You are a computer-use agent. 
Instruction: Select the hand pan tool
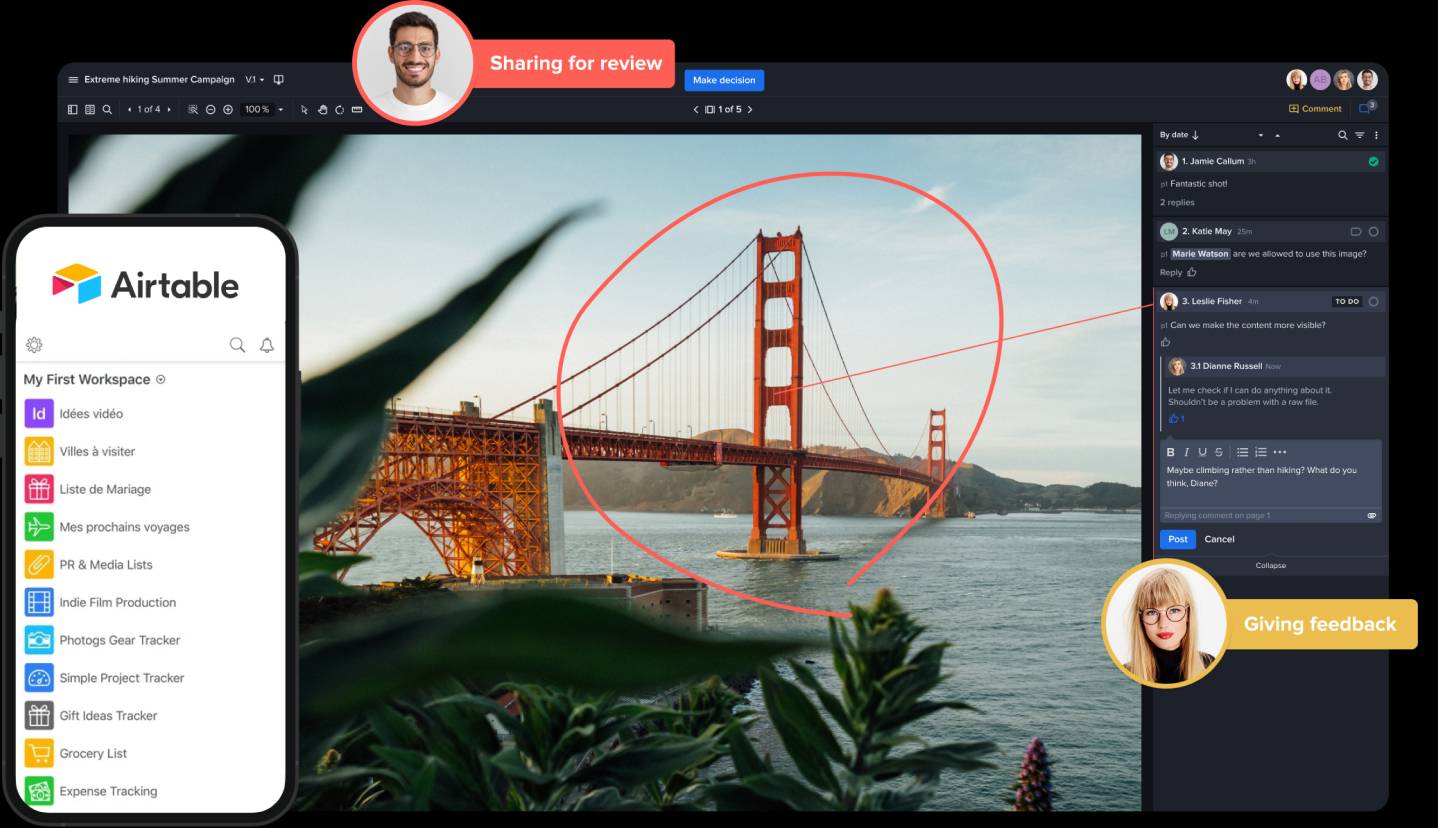pyautogui.click(x=322, y=109)
